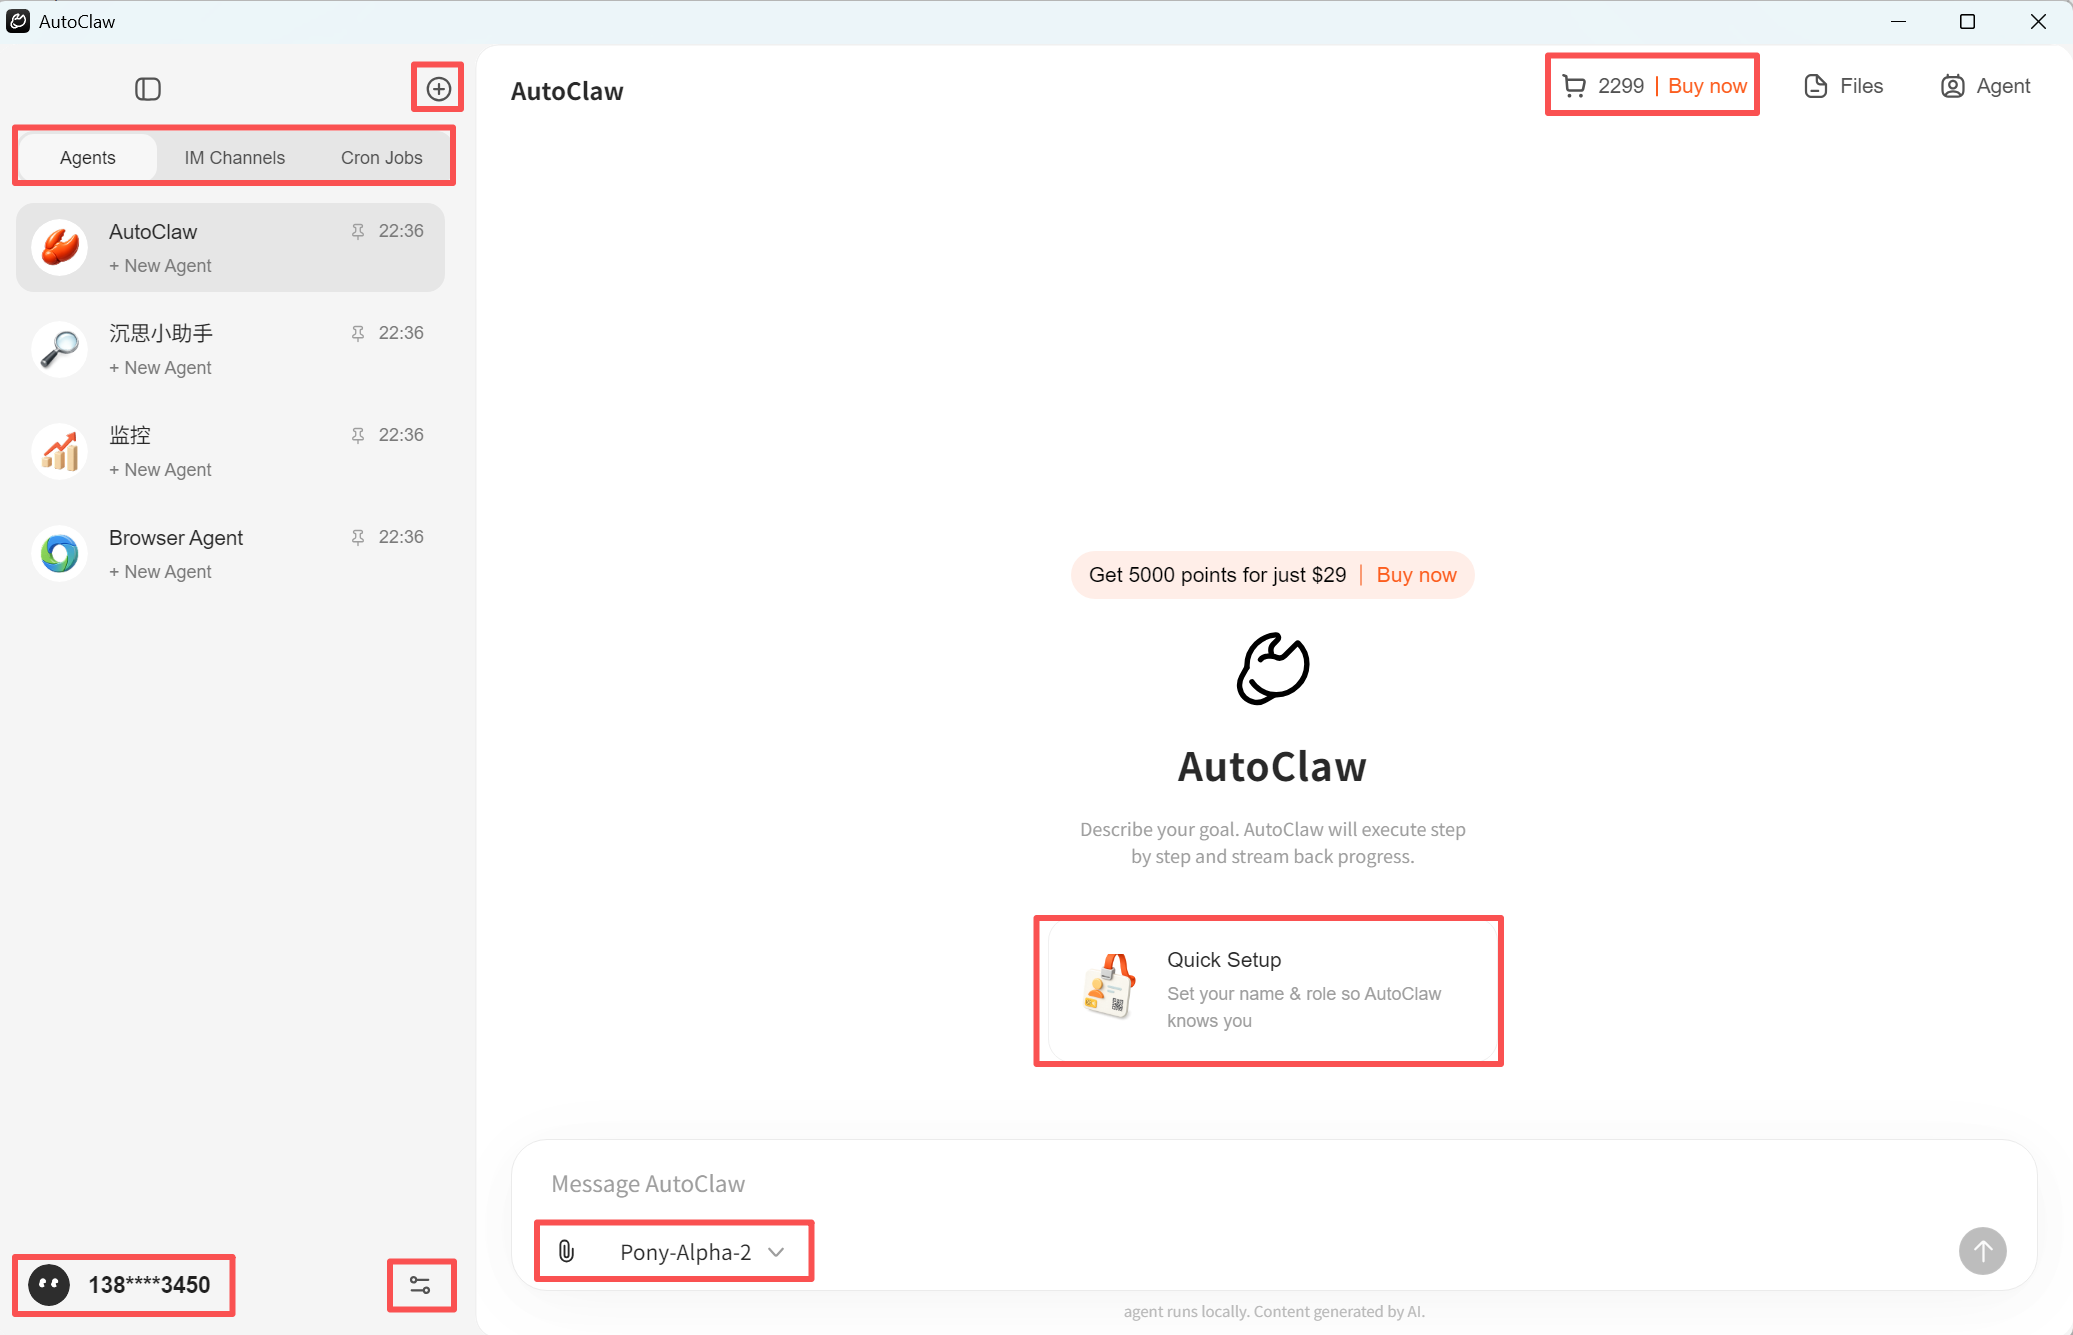The image size is (2073, 1335).
Task: Open the Files panel
Action: coord(1844,86)
